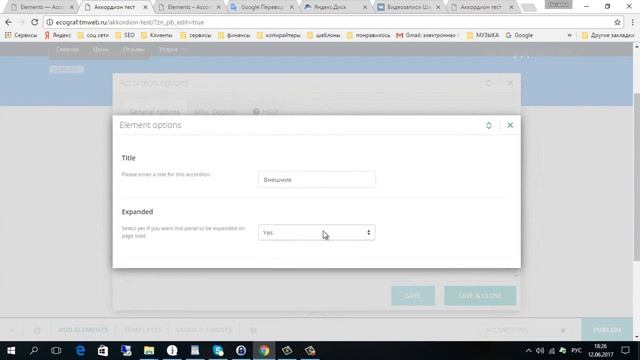Open Skype from the taskbar
The width and height of the screenshot is (640, 360).
pos(218,350)
